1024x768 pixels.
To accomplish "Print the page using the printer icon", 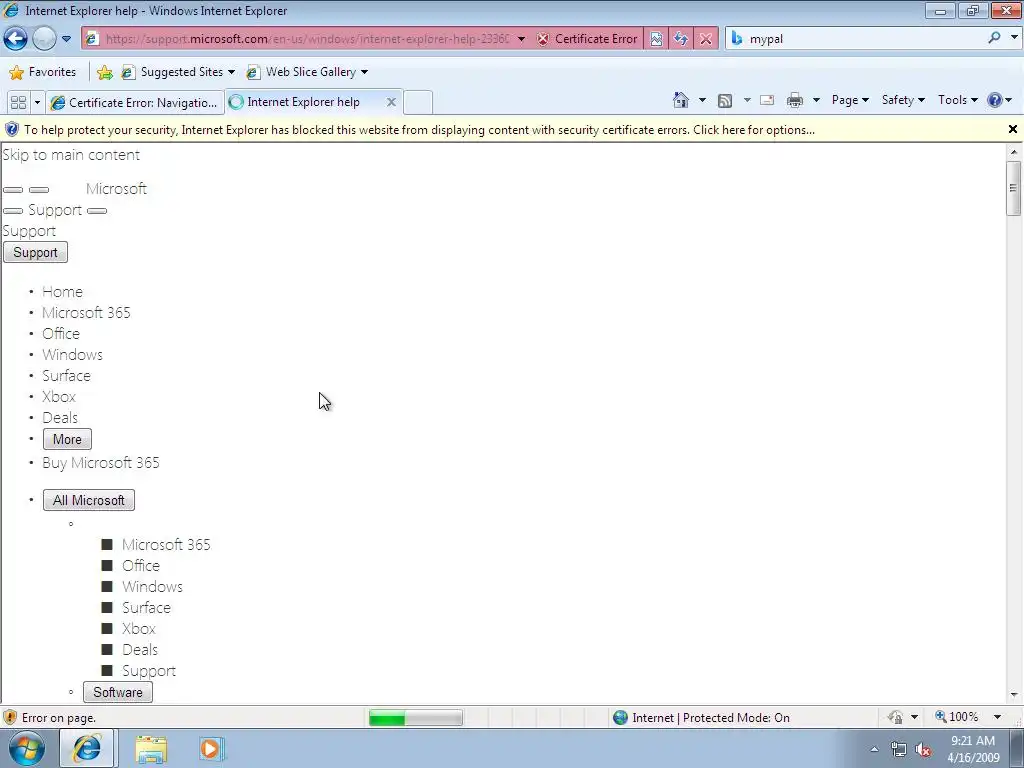I will tap(795, 100).
